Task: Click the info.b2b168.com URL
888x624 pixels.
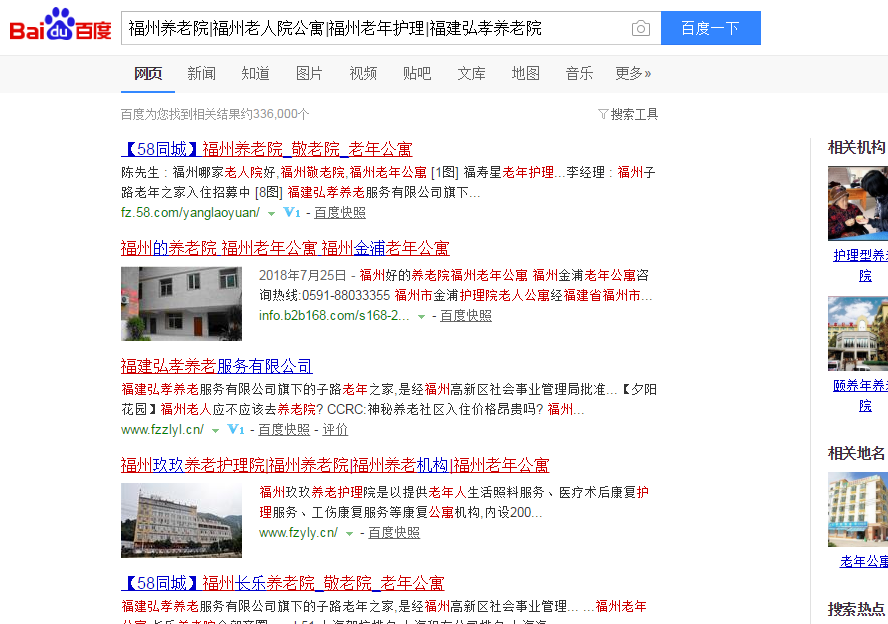Action: [x=334, y=316]
